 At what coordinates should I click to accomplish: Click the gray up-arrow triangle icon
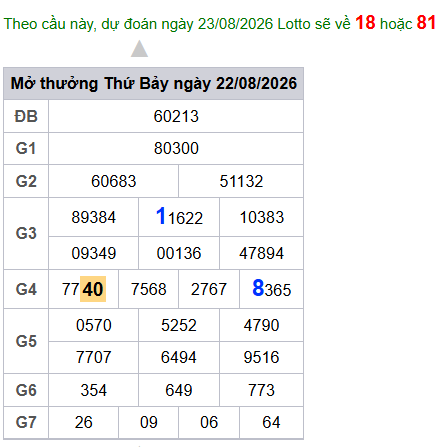click(x=139, y=49)
